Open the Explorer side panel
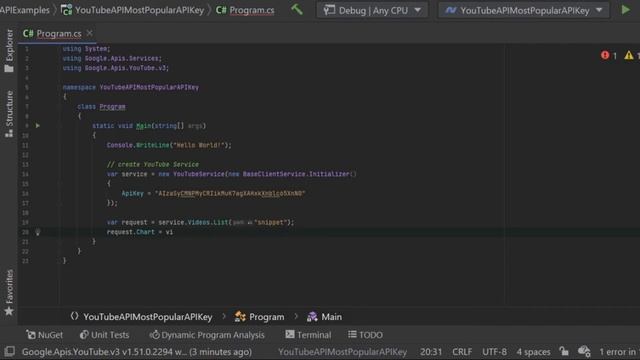This screenshot has width=640, height=360. click(9, 50)
